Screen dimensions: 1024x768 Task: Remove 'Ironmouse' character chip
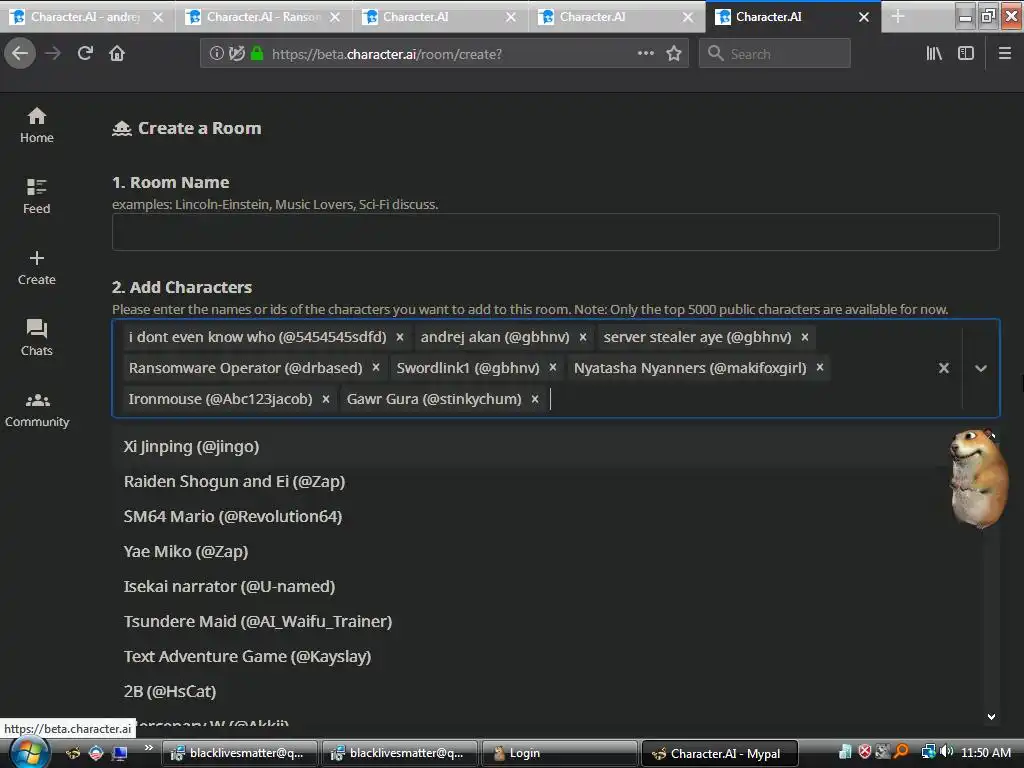pyautogui.click(x=325, y=399)
